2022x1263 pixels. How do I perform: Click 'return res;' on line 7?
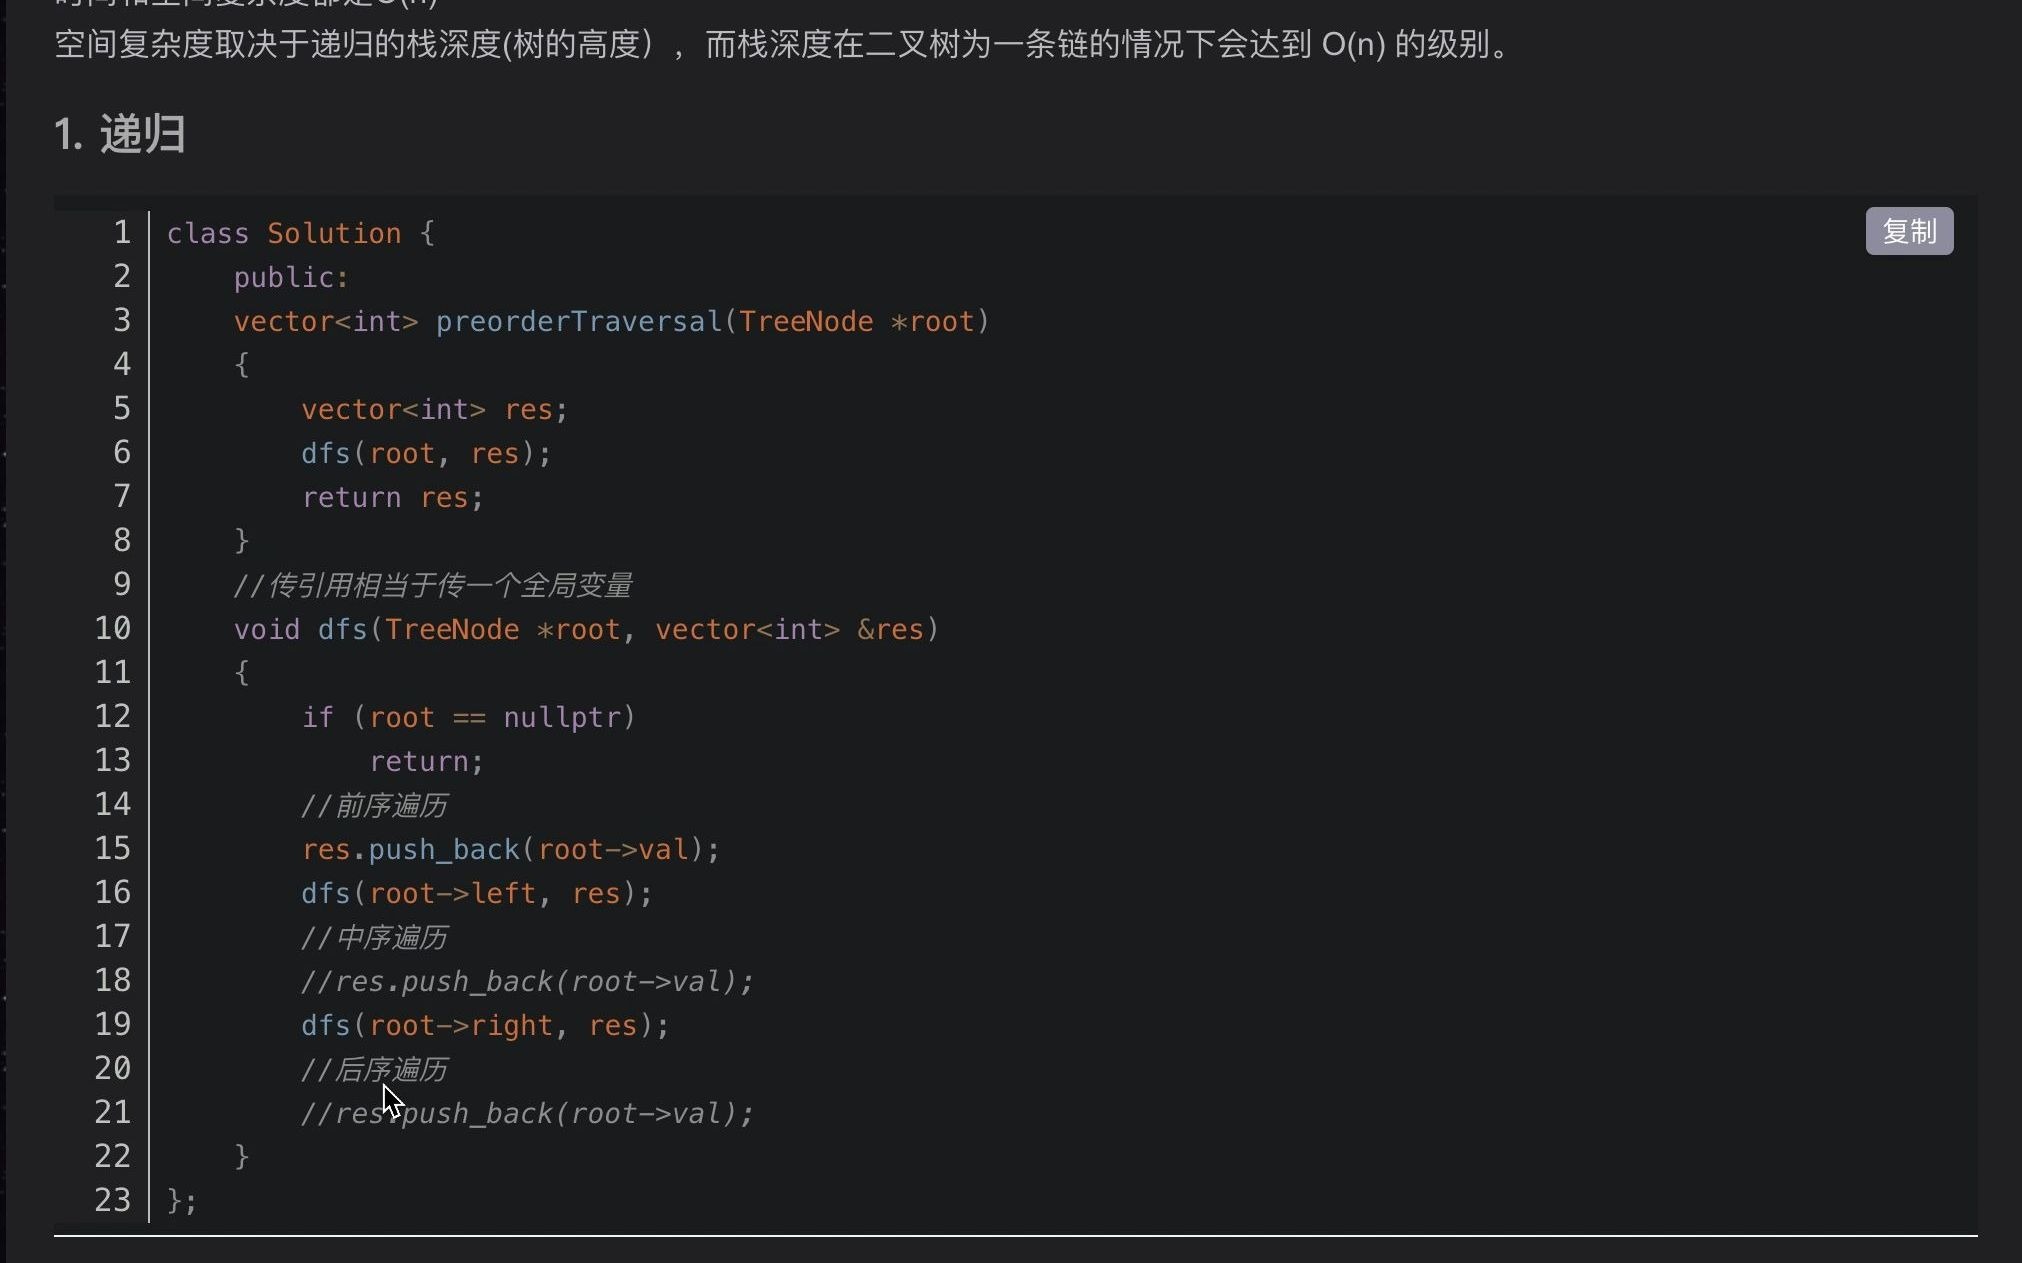click(x=393, y=498)
